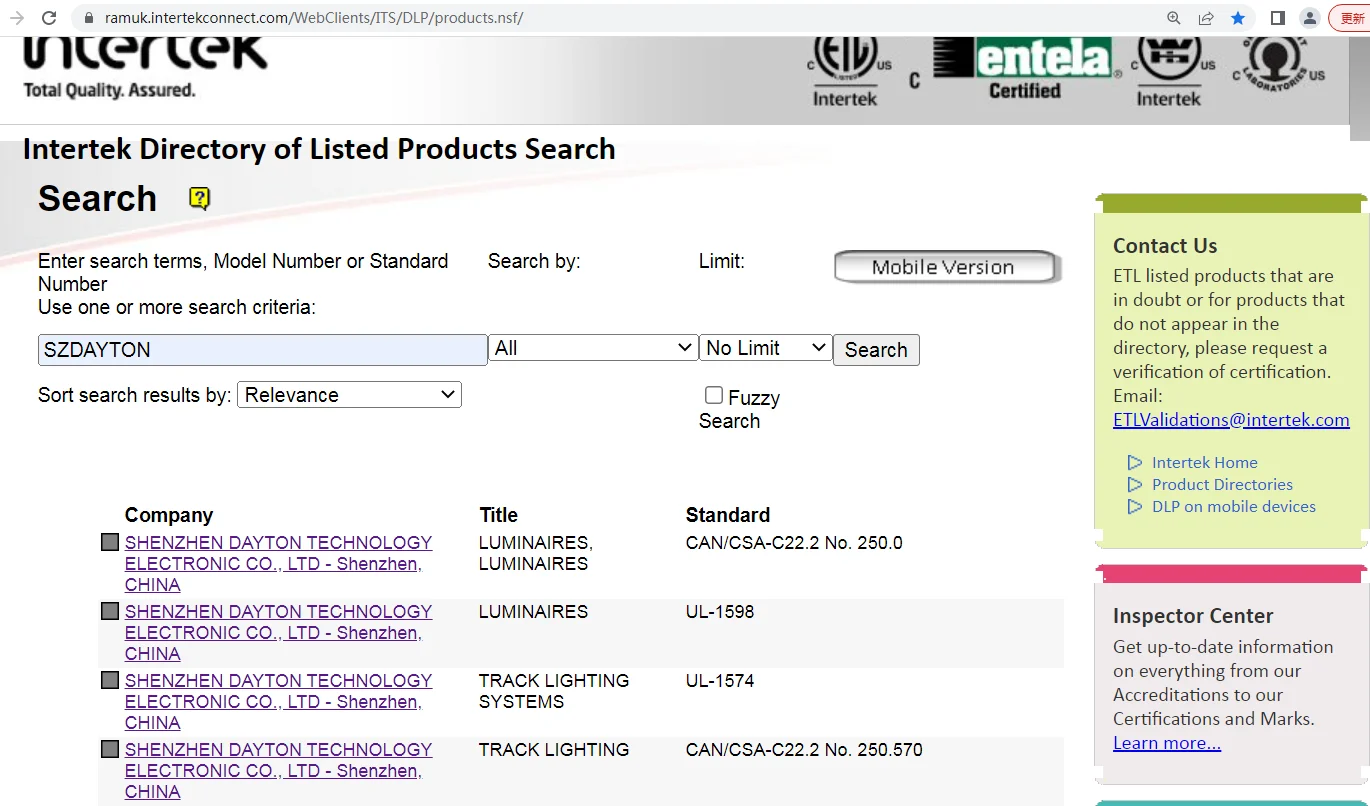Click the Intertek Directory of Listed Products Search heading
The height and width of the screenshot is (806, 1370).
point(319,149)
